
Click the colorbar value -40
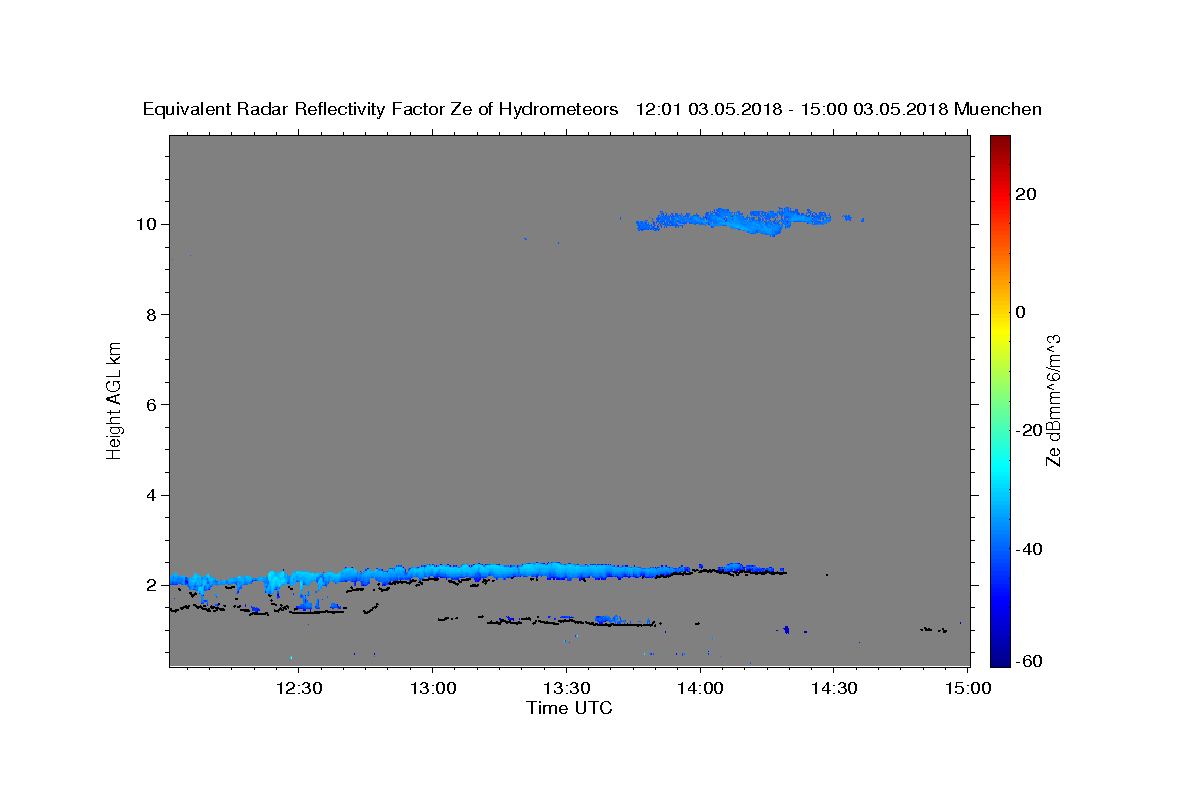[1030, 548]
